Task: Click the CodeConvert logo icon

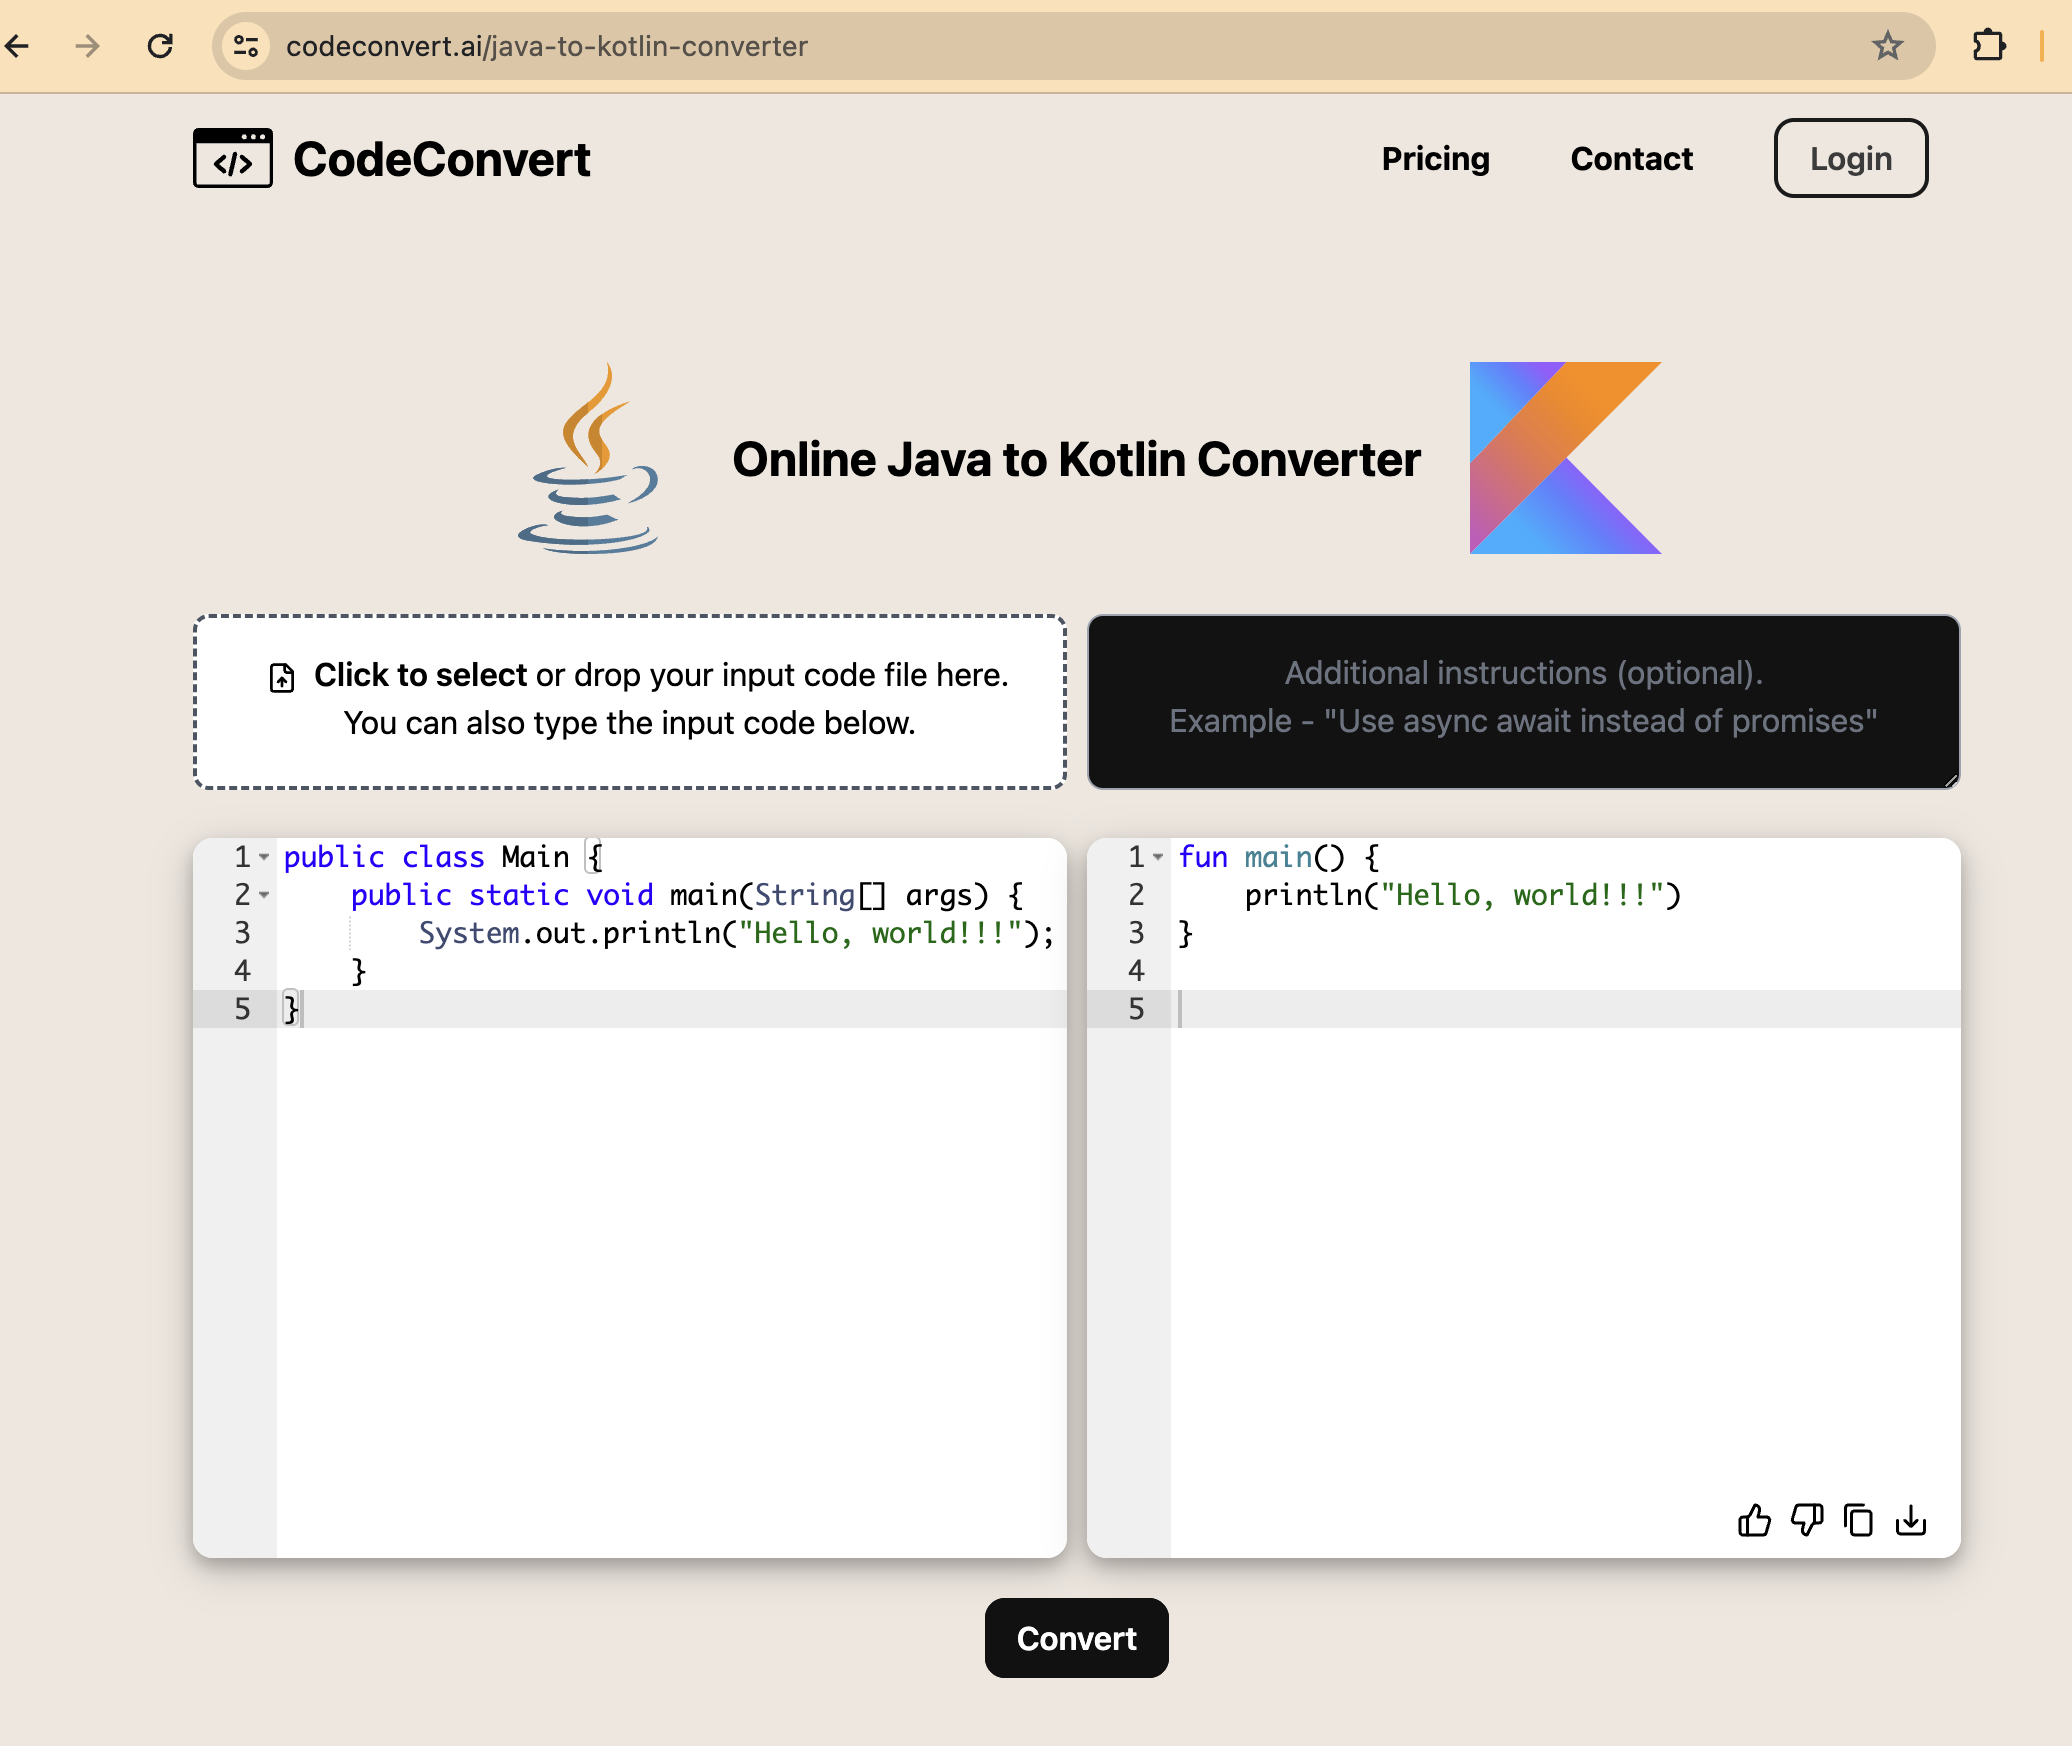Action: tap(233, 159)
